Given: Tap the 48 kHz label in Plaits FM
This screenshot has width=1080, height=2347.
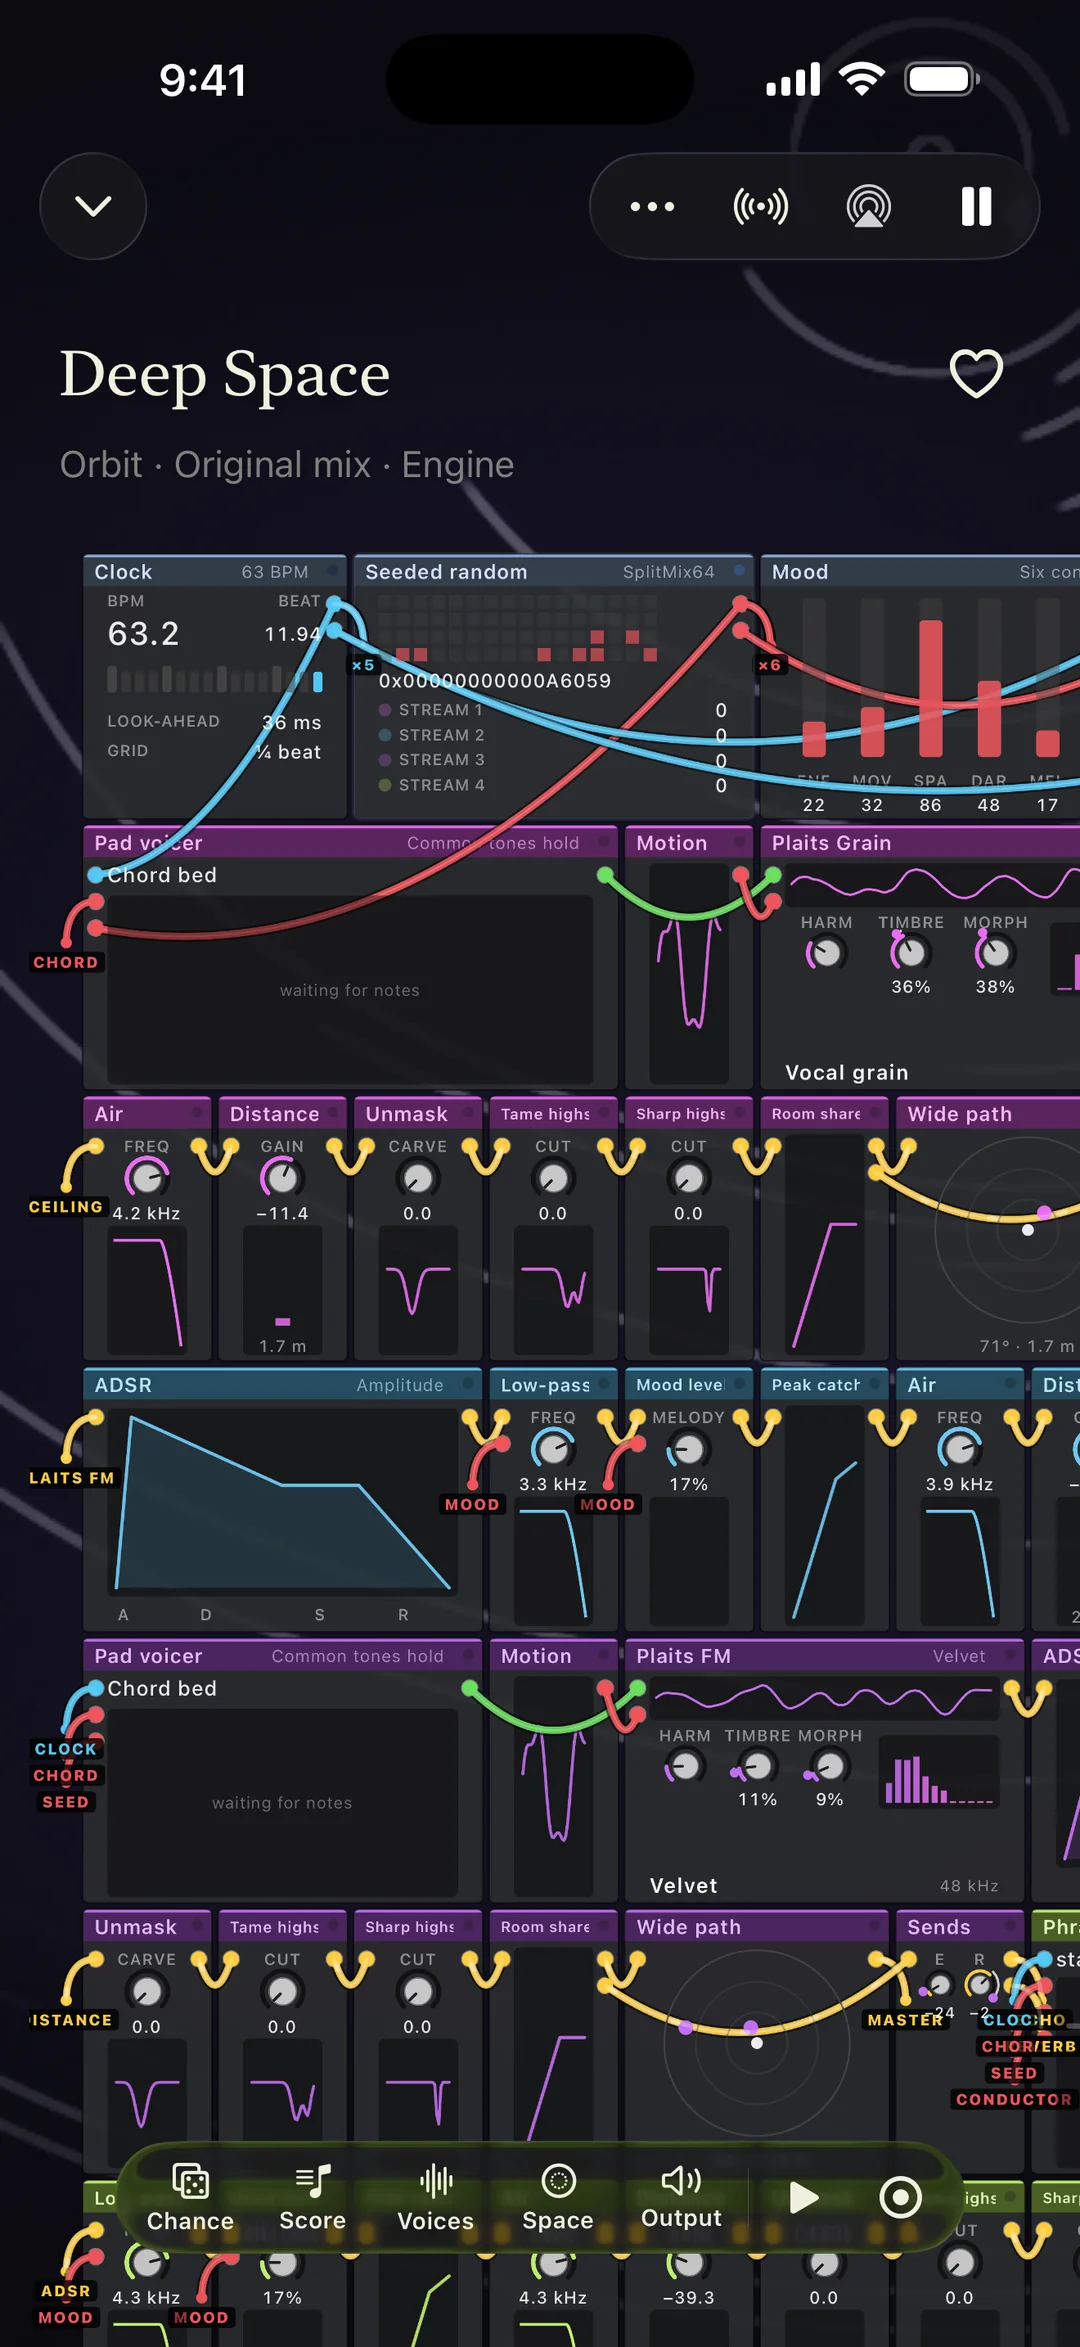Looking at the screenshot, I should pos(969,1885).
